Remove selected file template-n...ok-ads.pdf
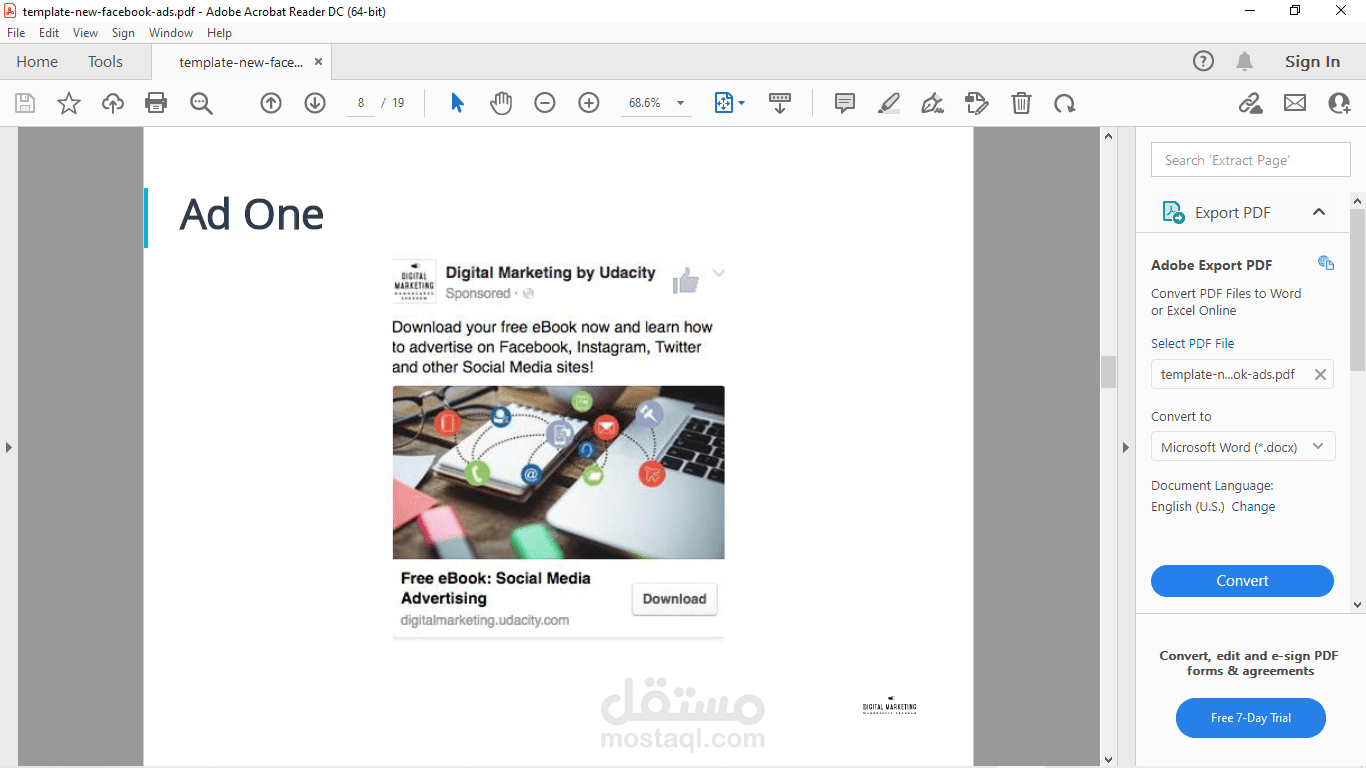Image resolution: width=1366 pixels, height=768 pixels. coord(1320,374)
